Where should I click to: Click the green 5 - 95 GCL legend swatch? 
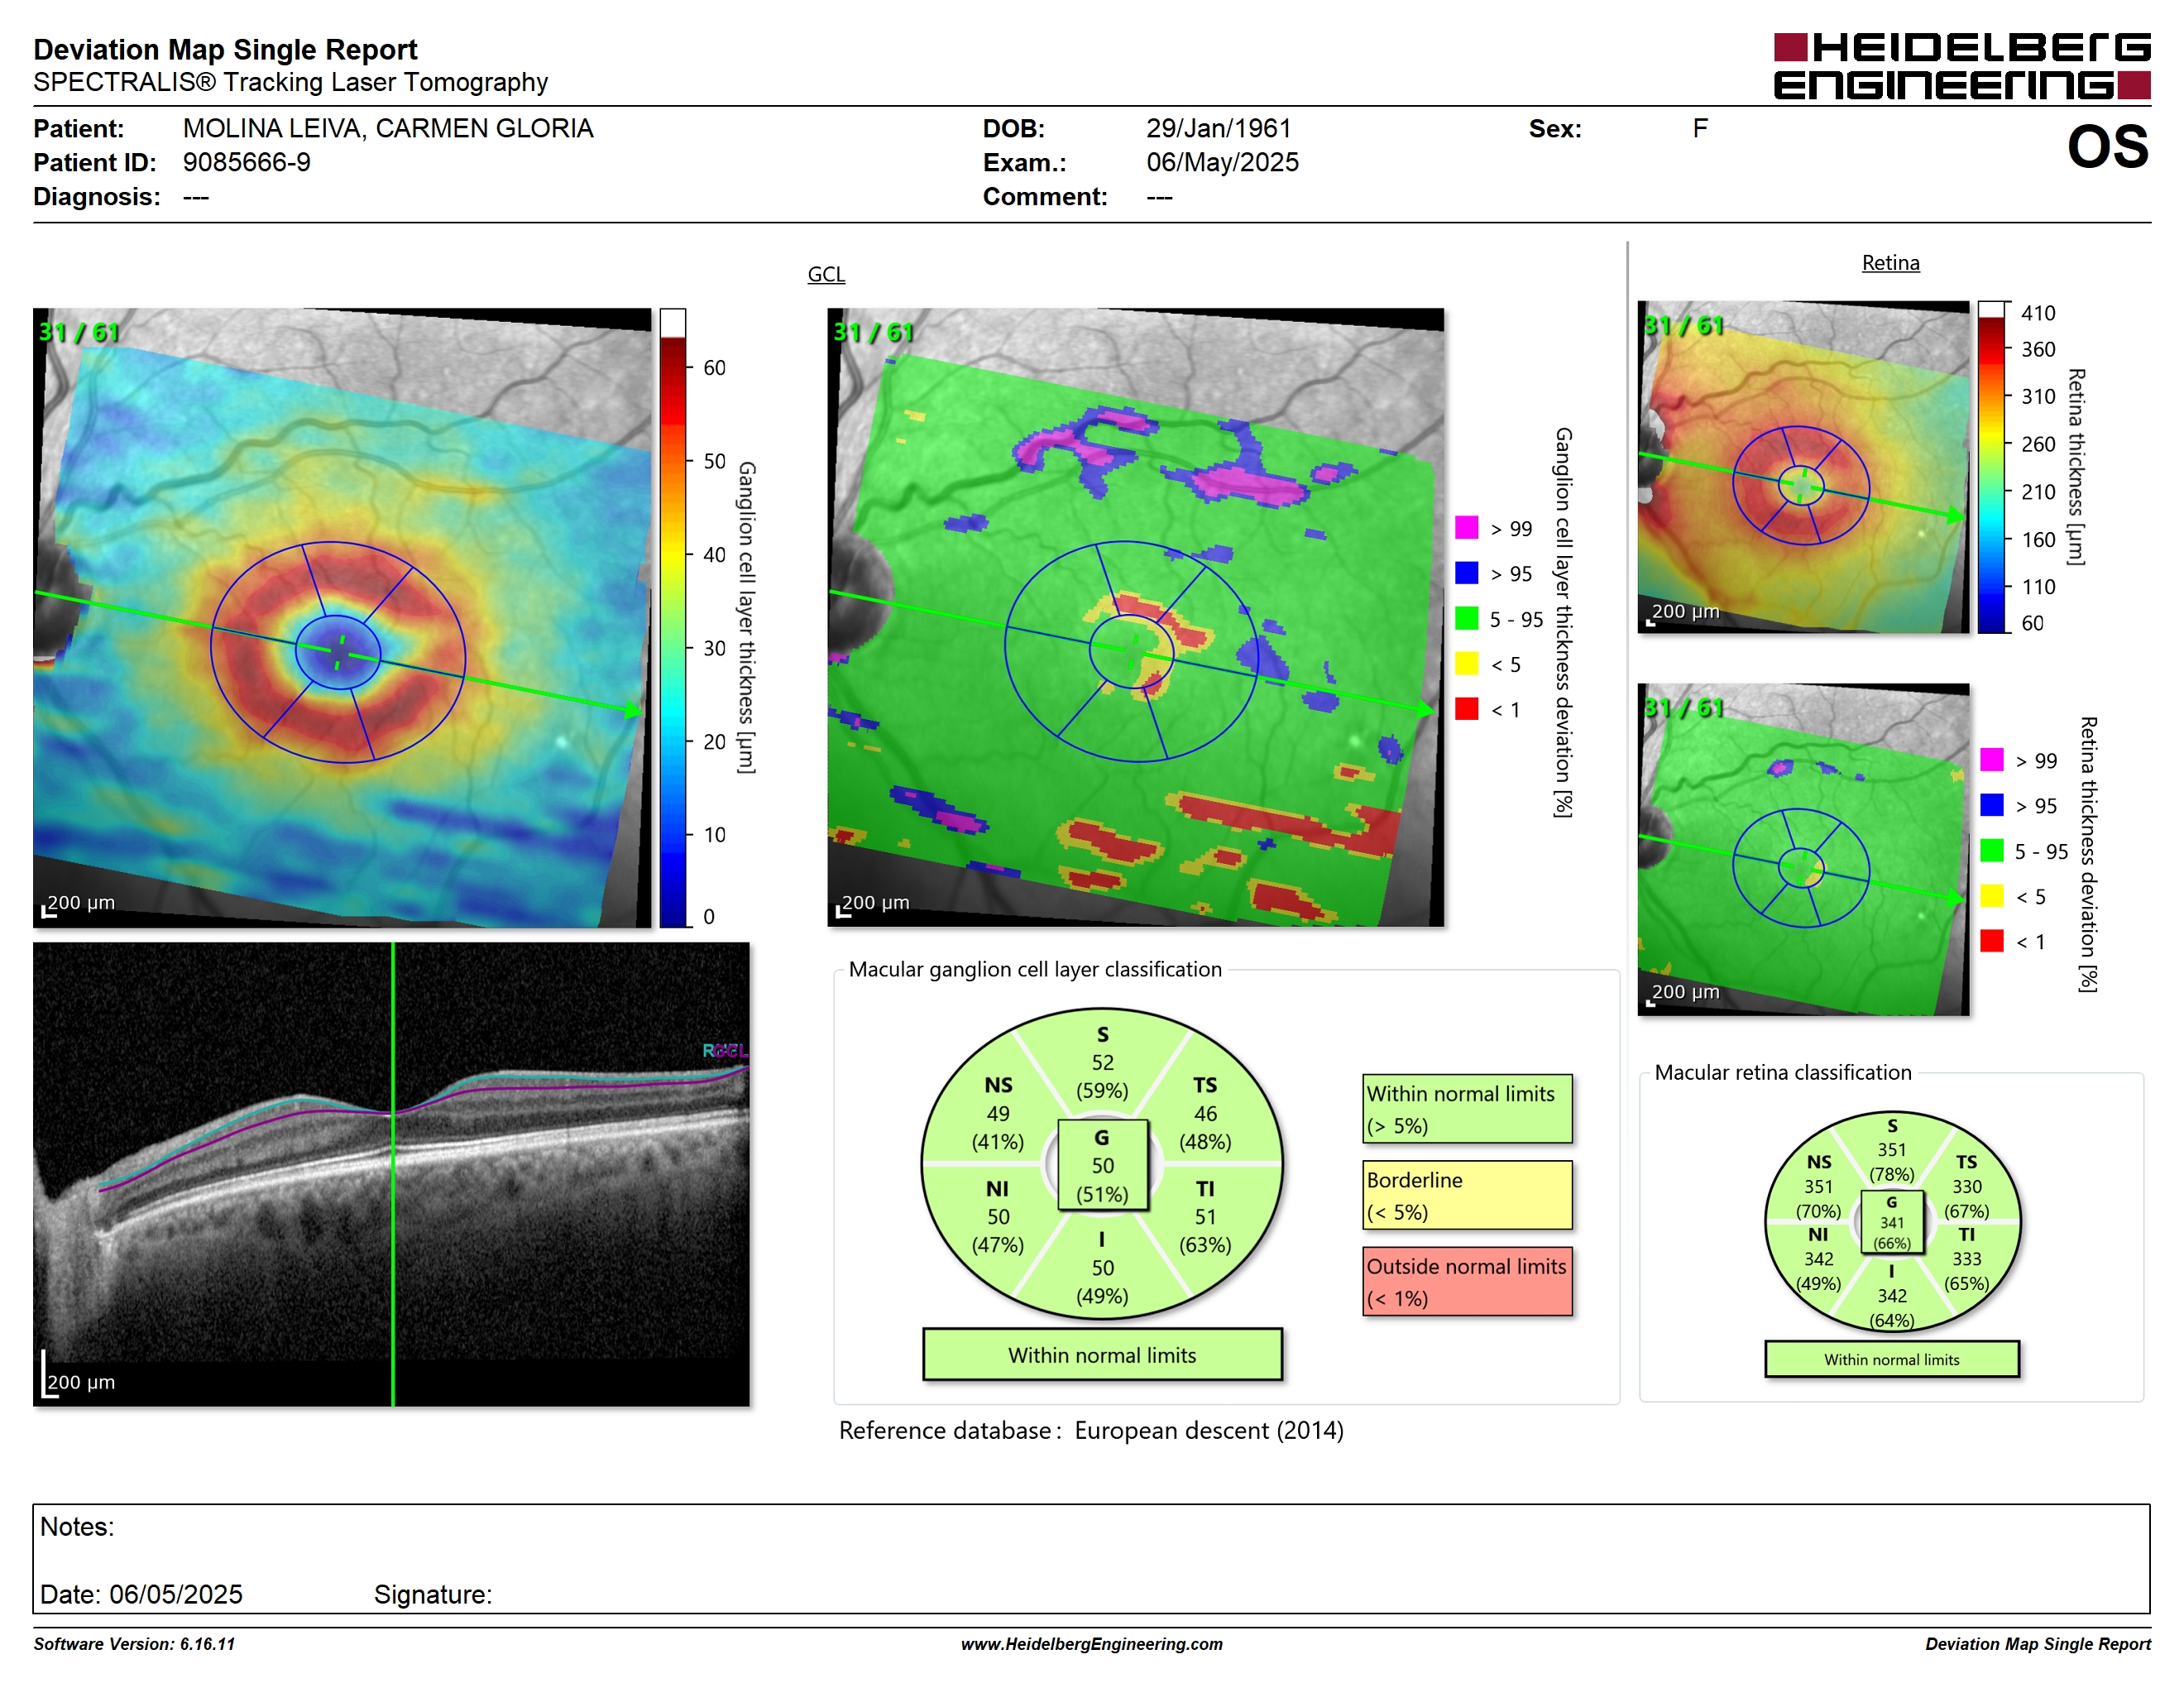tap(1466, 618)
